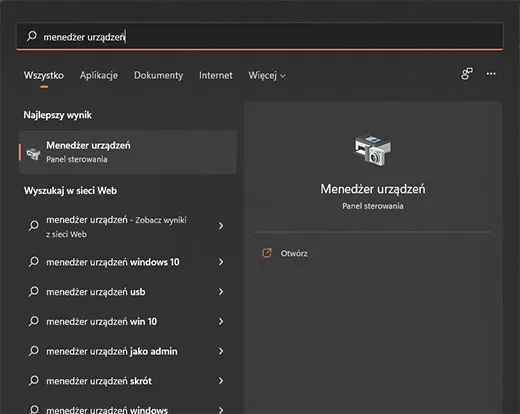Screen dimensions: 520x414
Task: Click the Device Manager icon in best result
Action: (33, 154)
